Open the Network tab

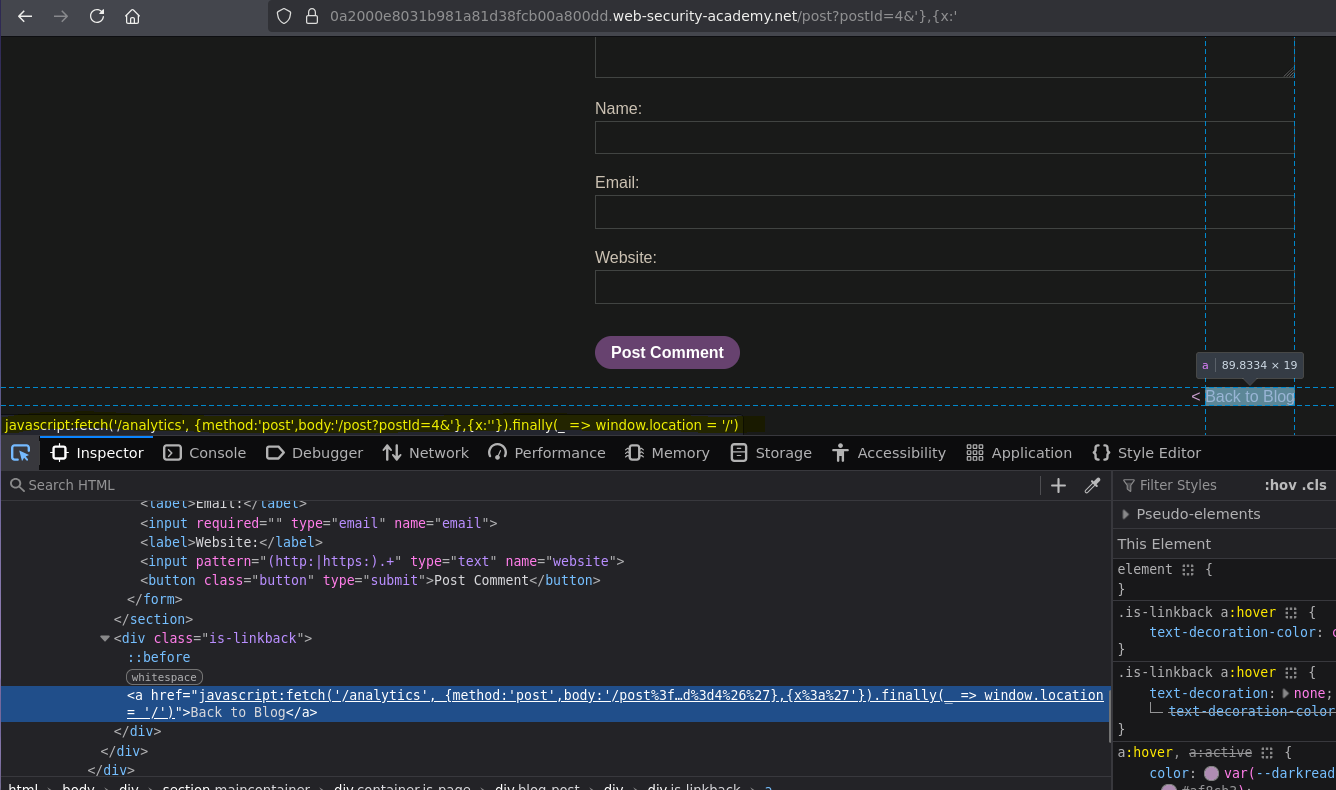[426, 453]
